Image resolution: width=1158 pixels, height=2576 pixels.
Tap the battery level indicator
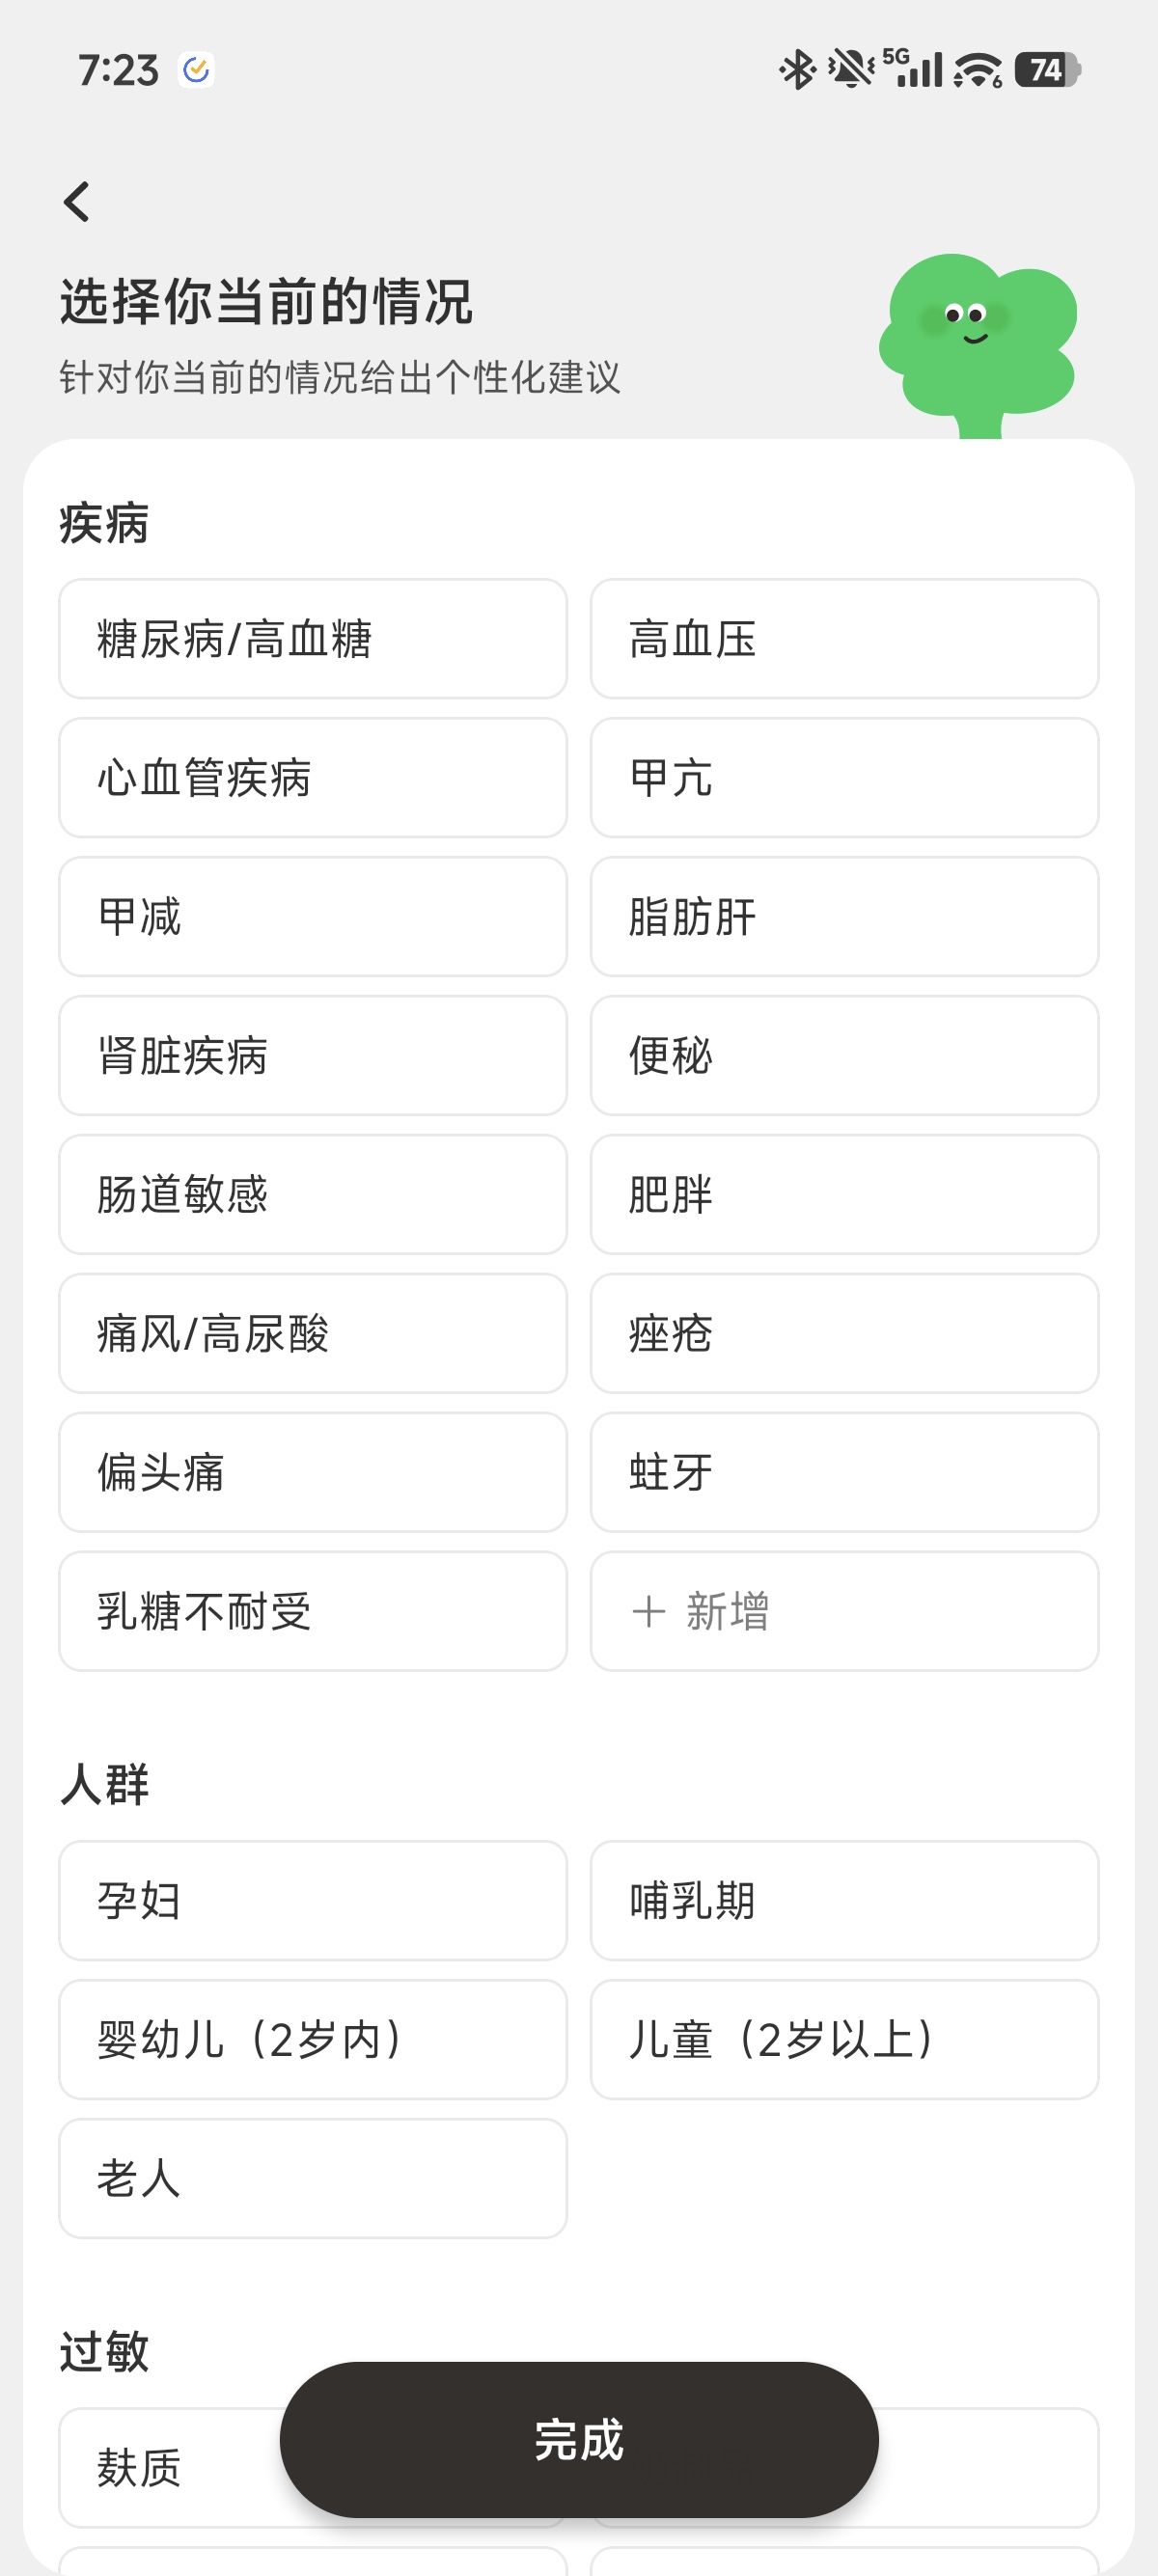1046,70
